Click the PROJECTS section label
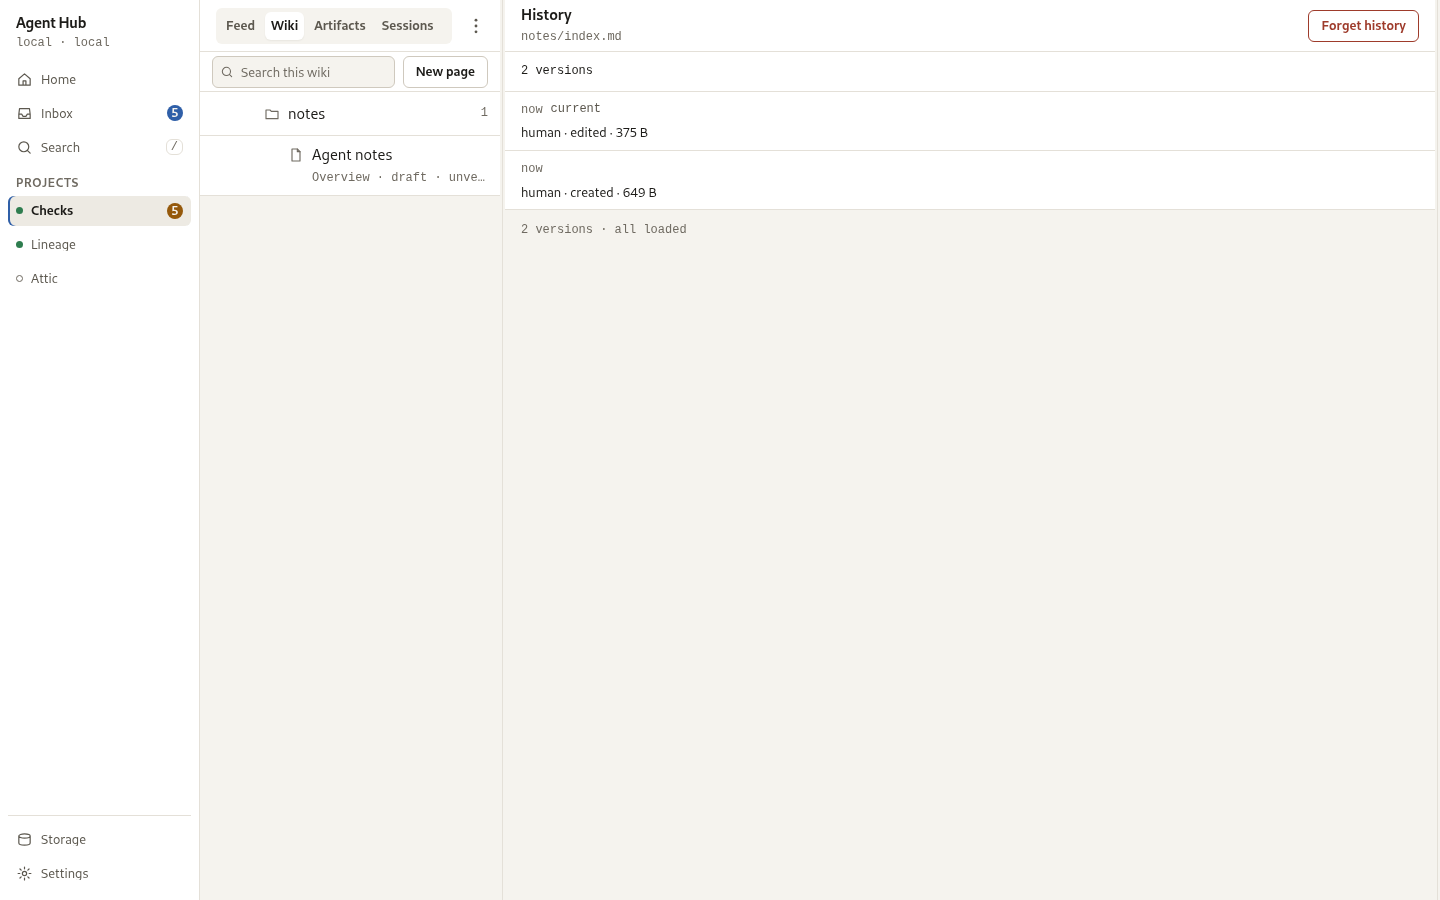 coord(47,183)
